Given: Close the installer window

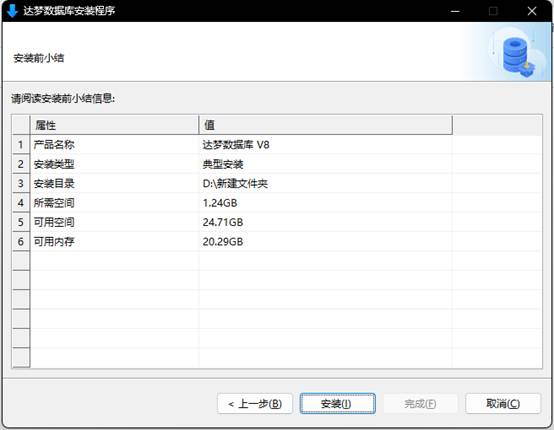Looking at the screenshot, I should 532,11.
